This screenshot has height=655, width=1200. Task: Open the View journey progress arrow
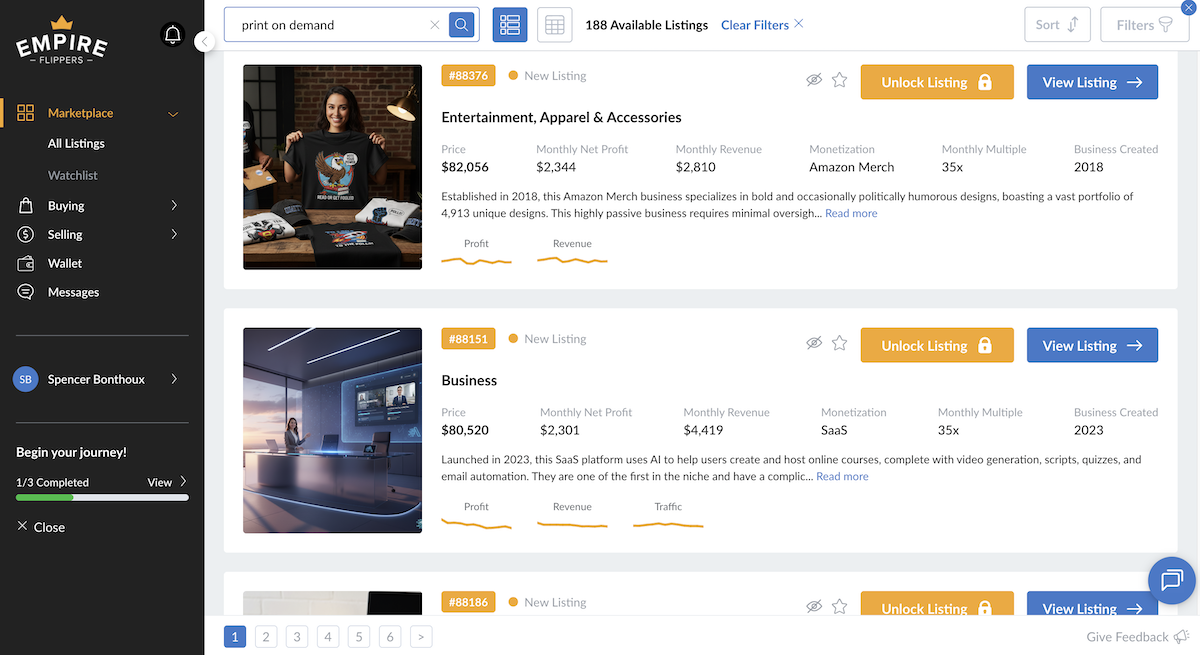click(183, 482)
